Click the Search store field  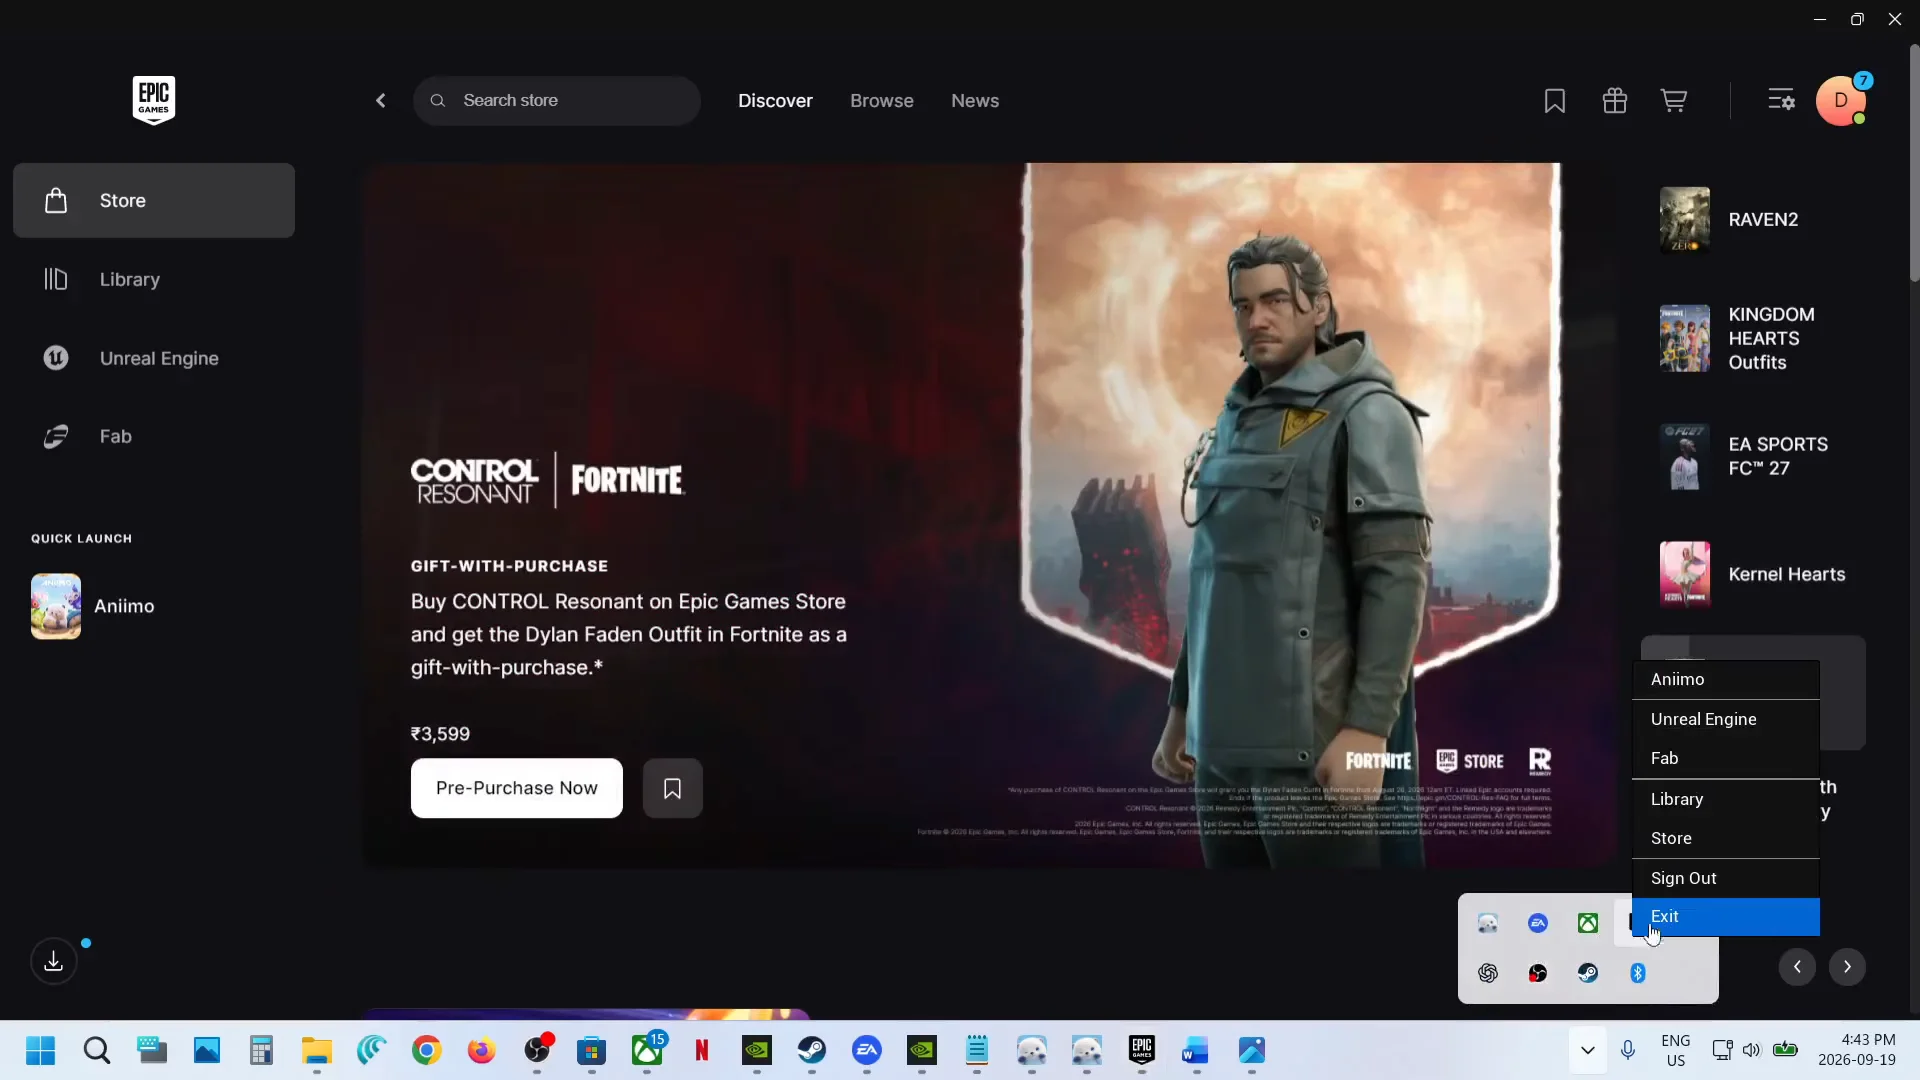coord(557,100)
